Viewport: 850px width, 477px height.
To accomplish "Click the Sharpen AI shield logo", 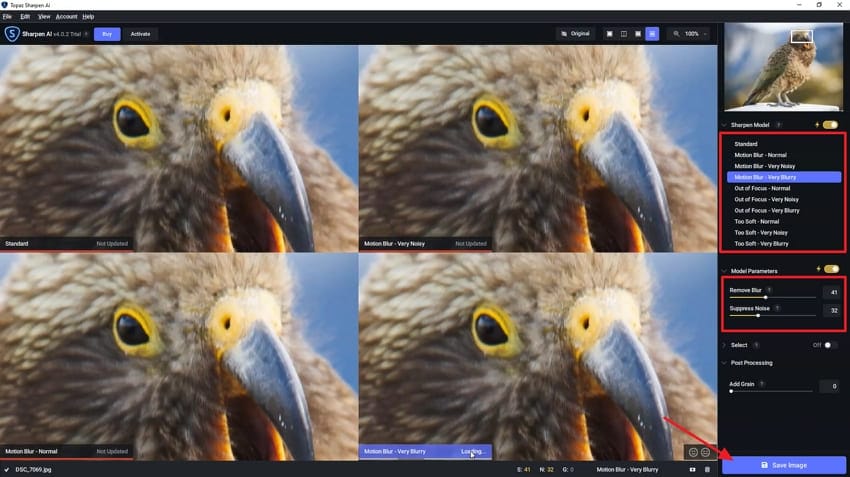I will click(12, 34).
